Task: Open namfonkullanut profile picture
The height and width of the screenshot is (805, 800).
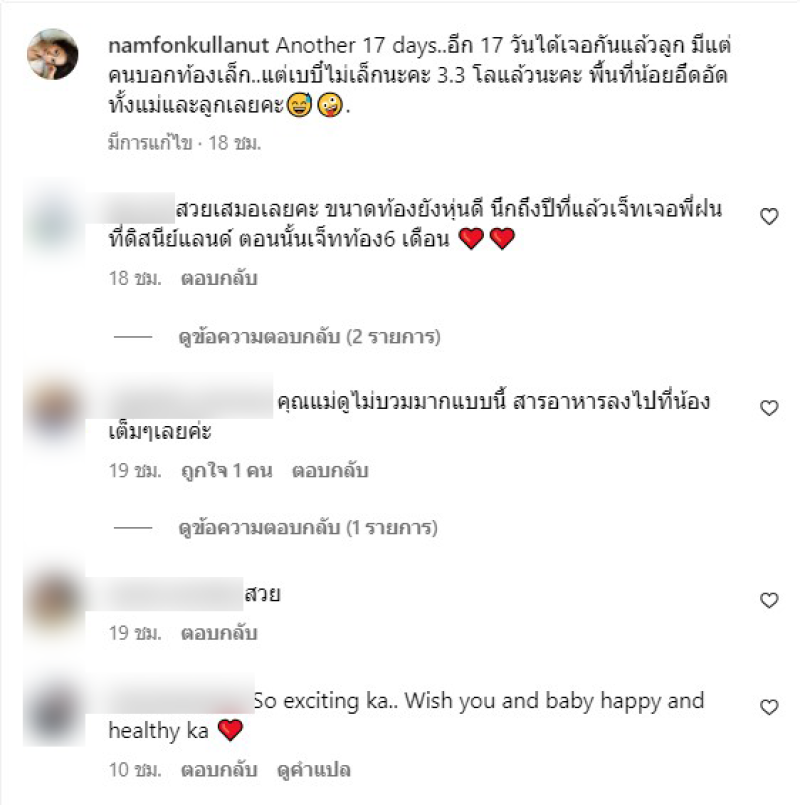Action: pyautogui.click(x=53, y=54)
